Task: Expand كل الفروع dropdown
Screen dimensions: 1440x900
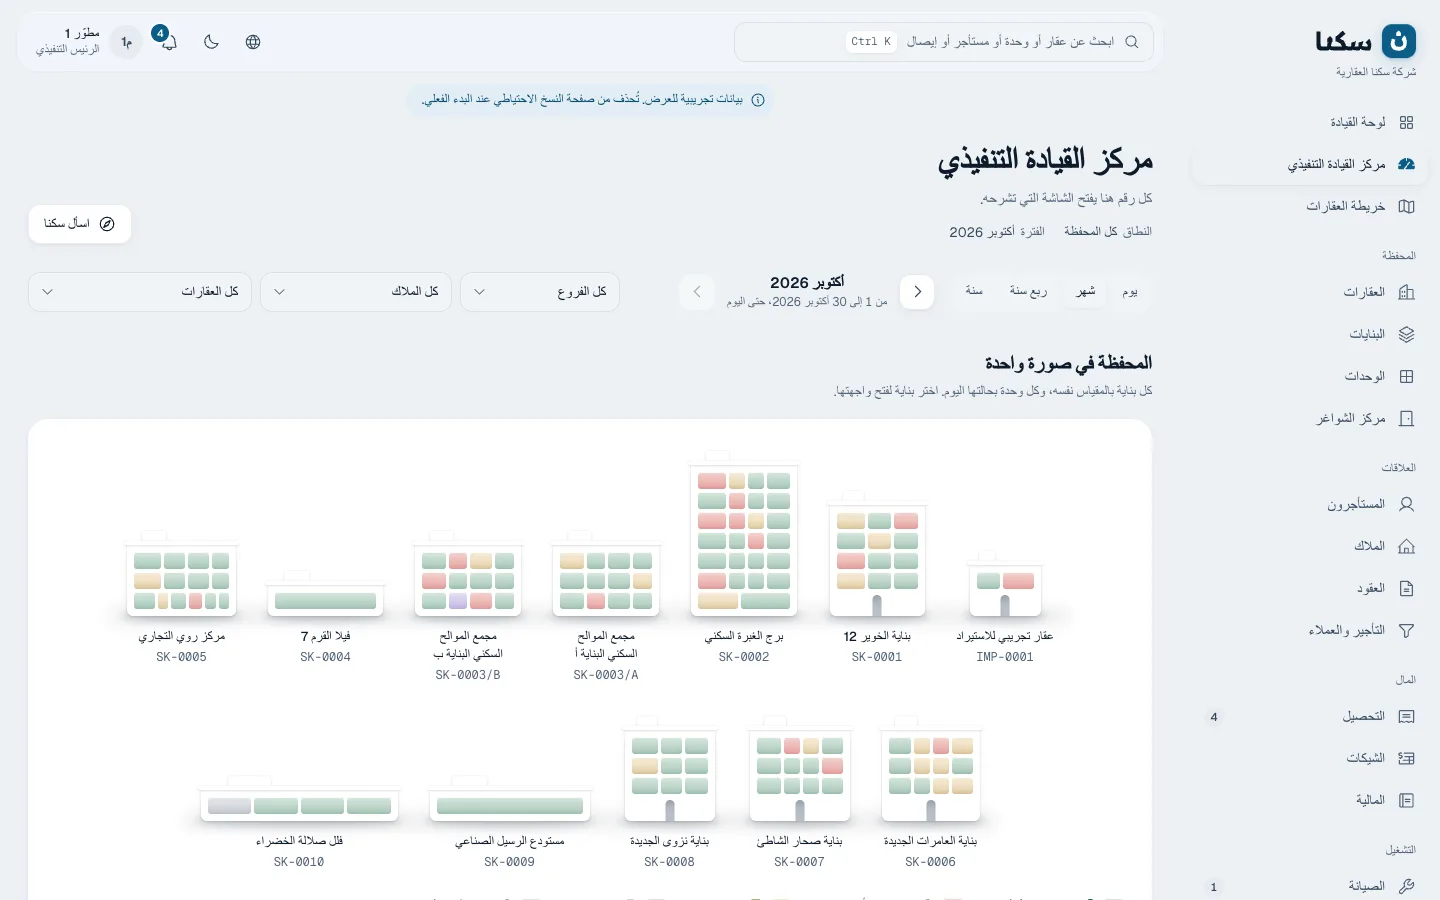Action: point(540,292)
